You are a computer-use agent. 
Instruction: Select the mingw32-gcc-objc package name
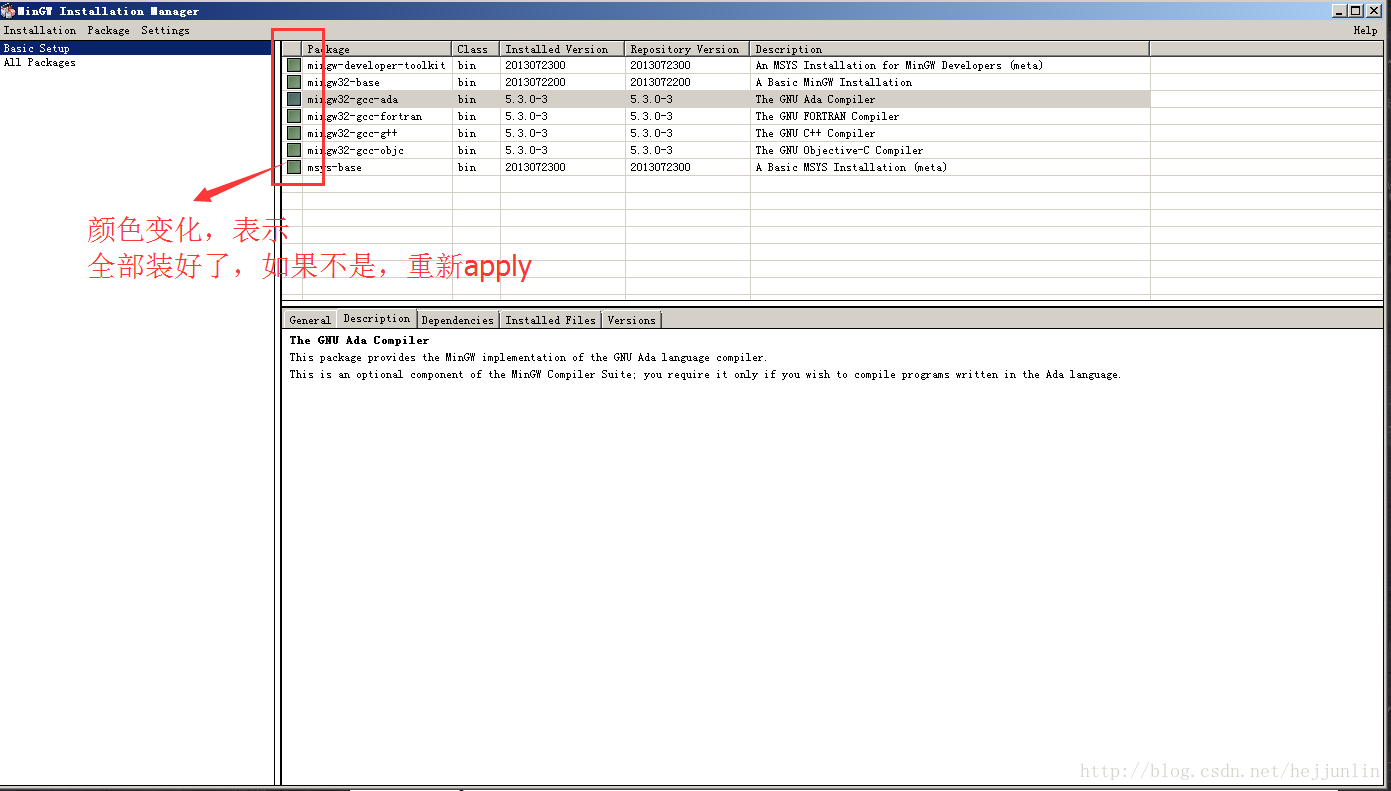[x=355, y=150]
